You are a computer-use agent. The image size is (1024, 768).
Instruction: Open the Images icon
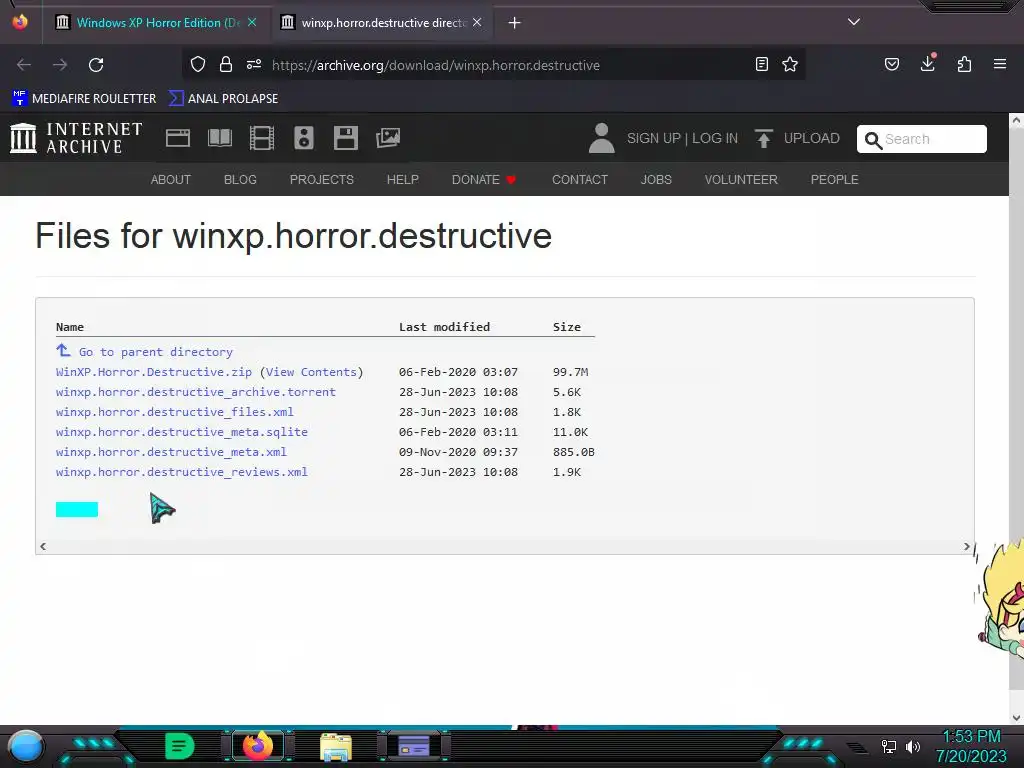pyautogui.click(x=388, y=138)
